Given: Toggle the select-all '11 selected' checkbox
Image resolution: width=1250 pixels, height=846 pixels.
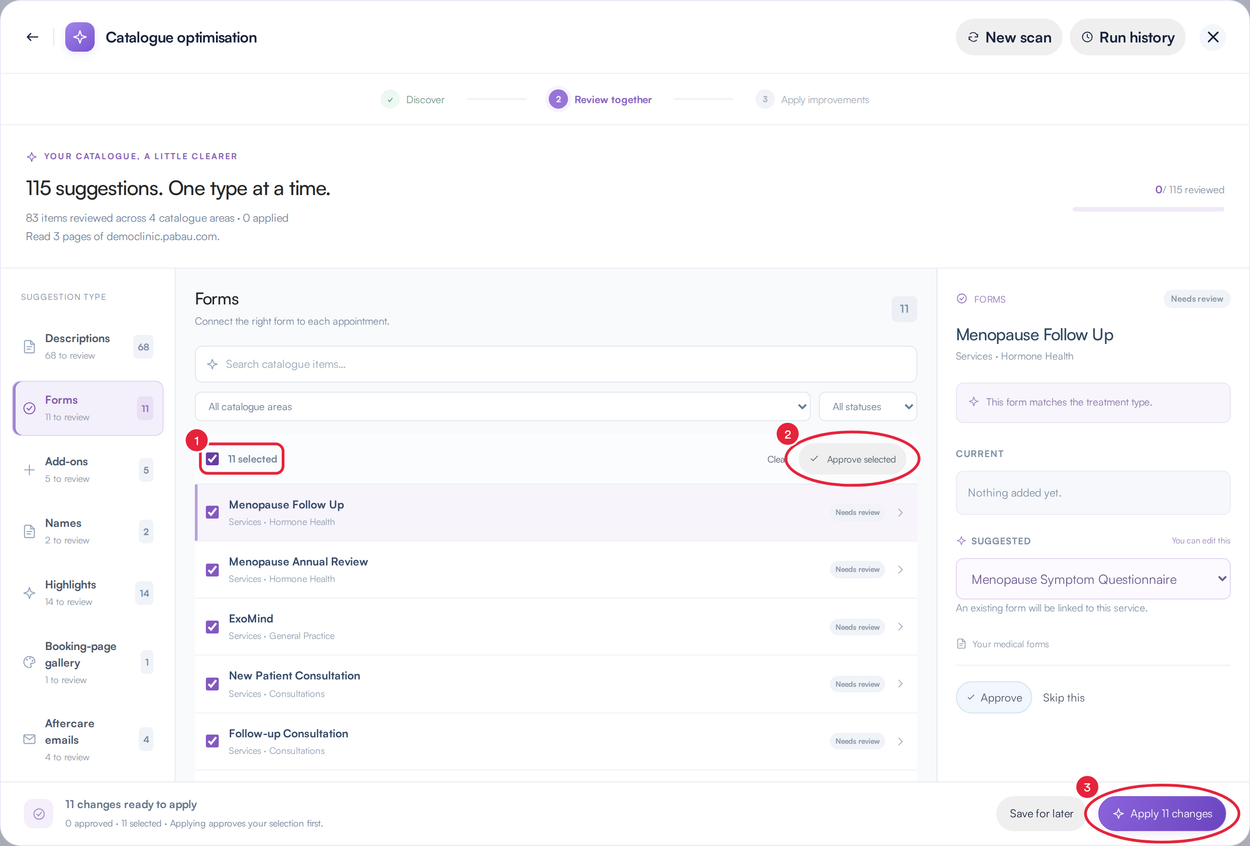Looking at the screenshot, I should pos(212,459).
